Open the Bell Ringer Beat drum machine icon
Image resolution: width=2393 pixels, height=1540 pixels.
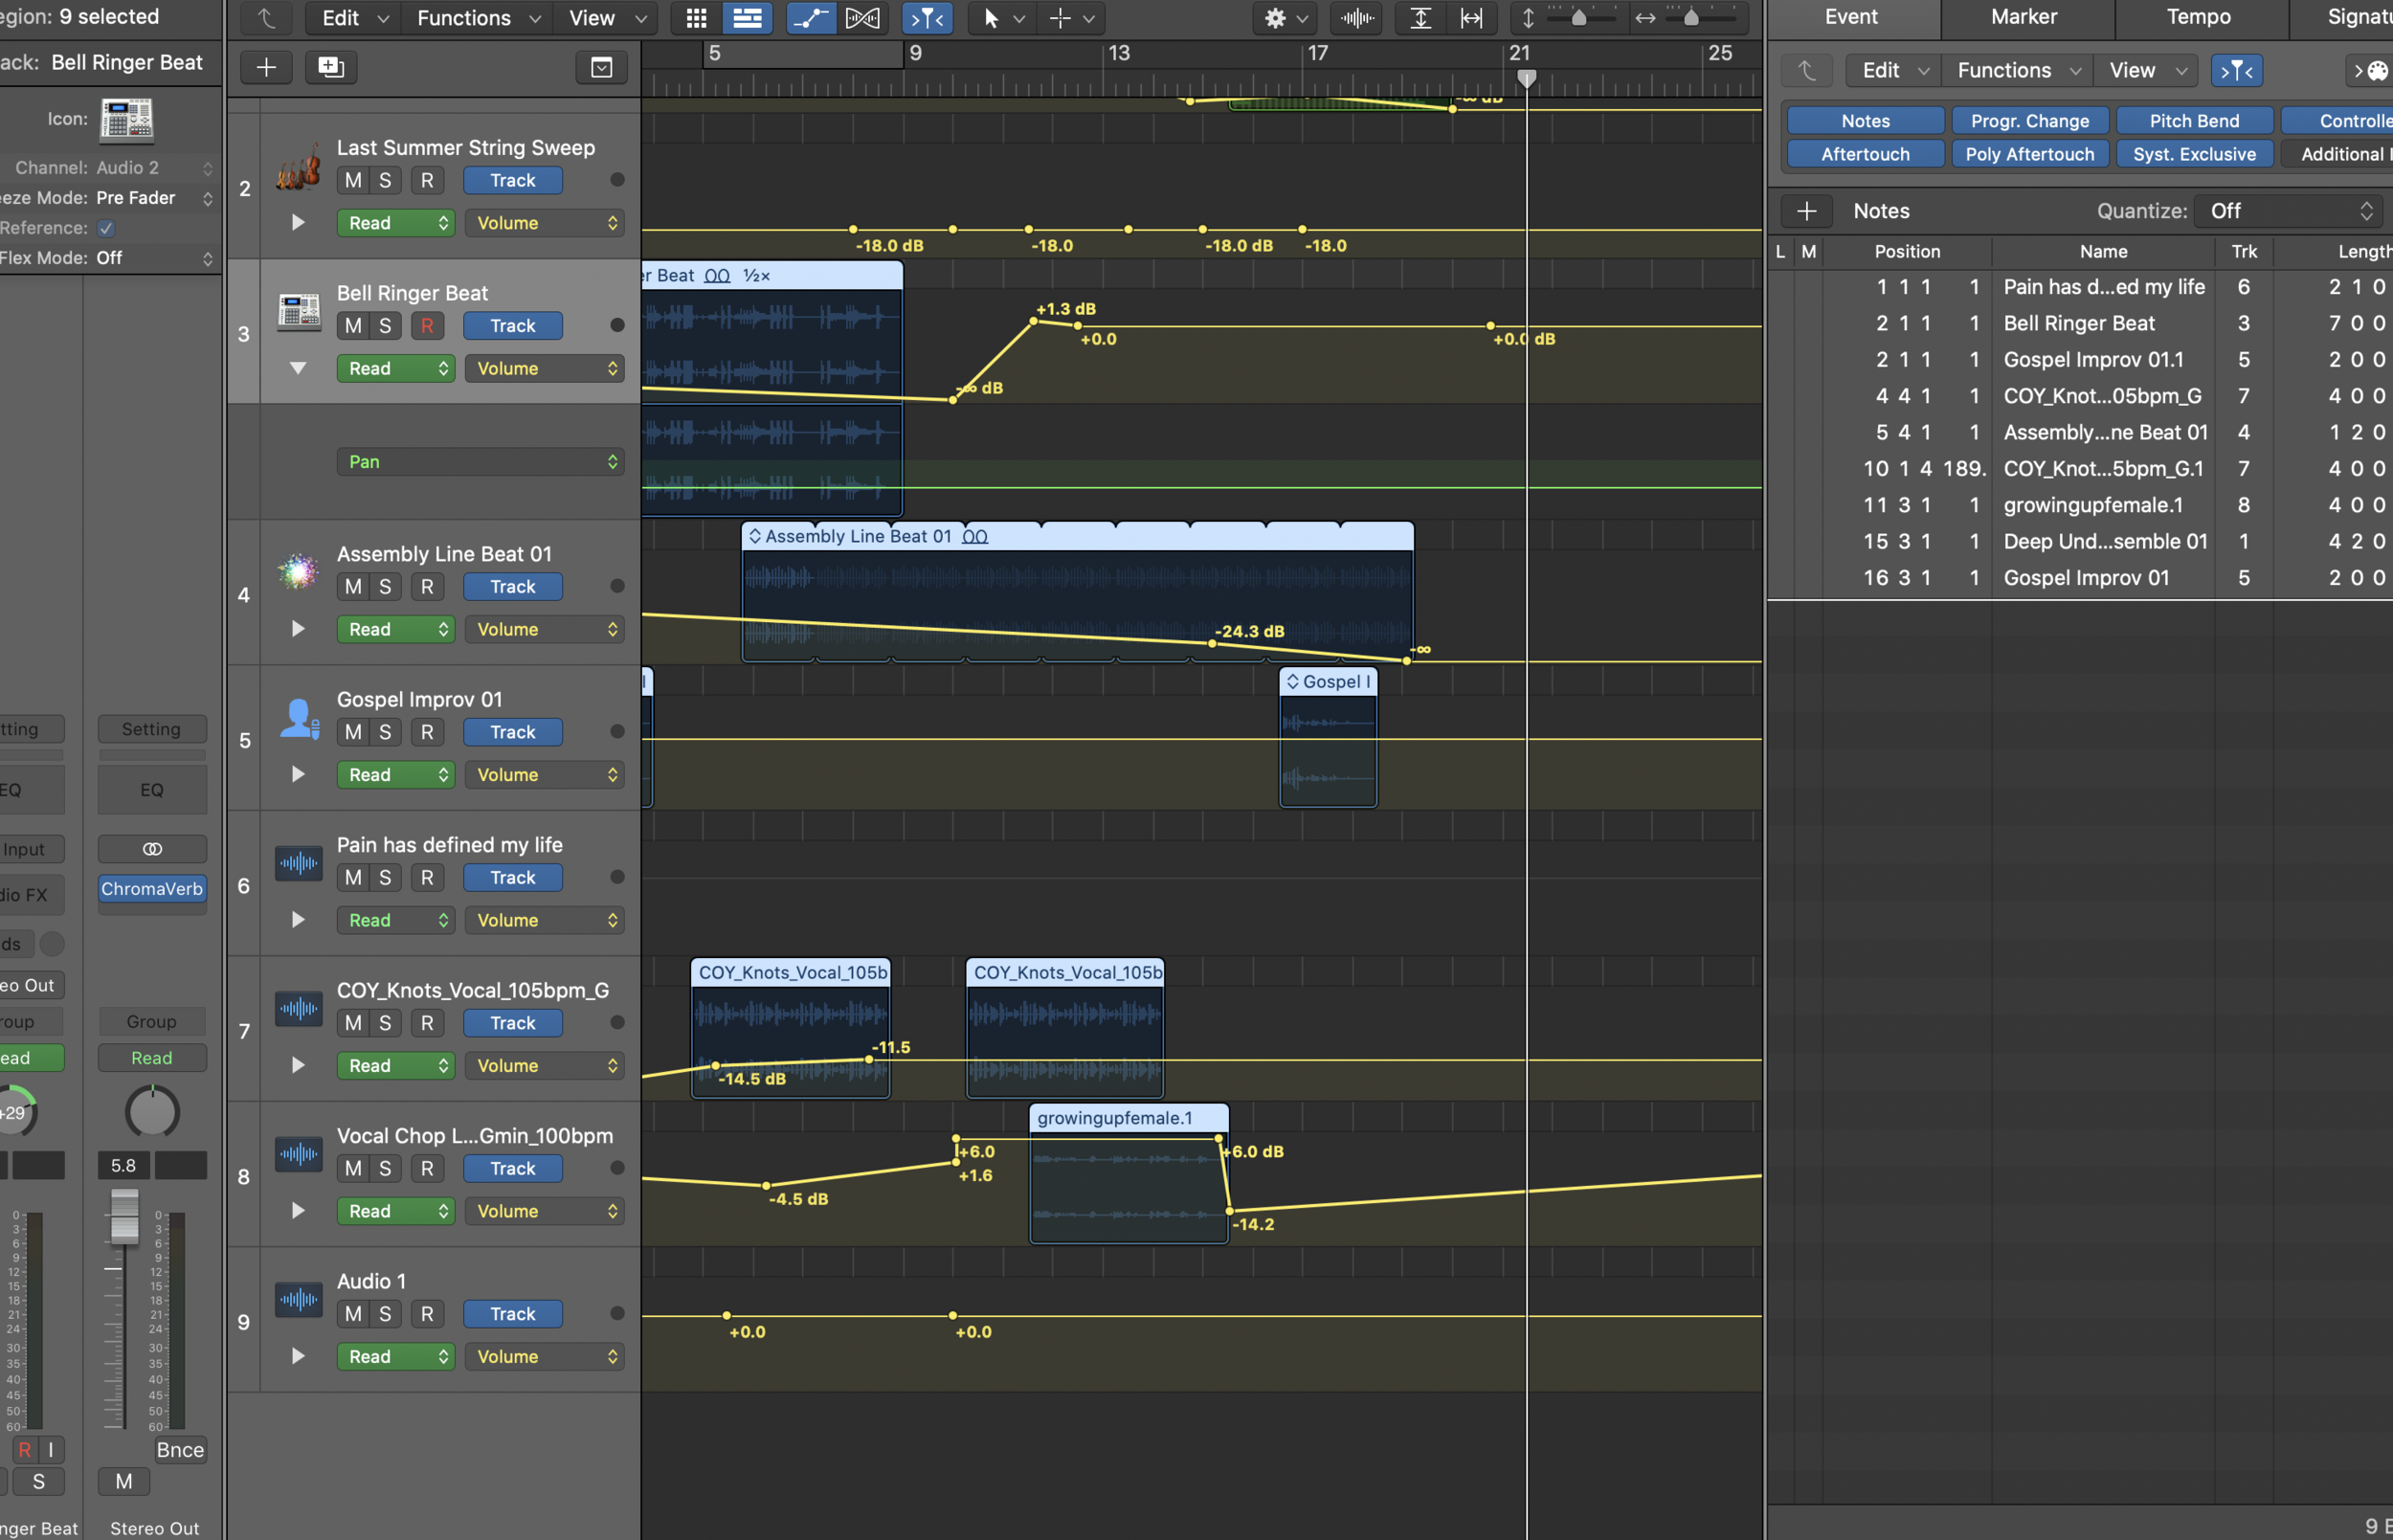point(298,311)
